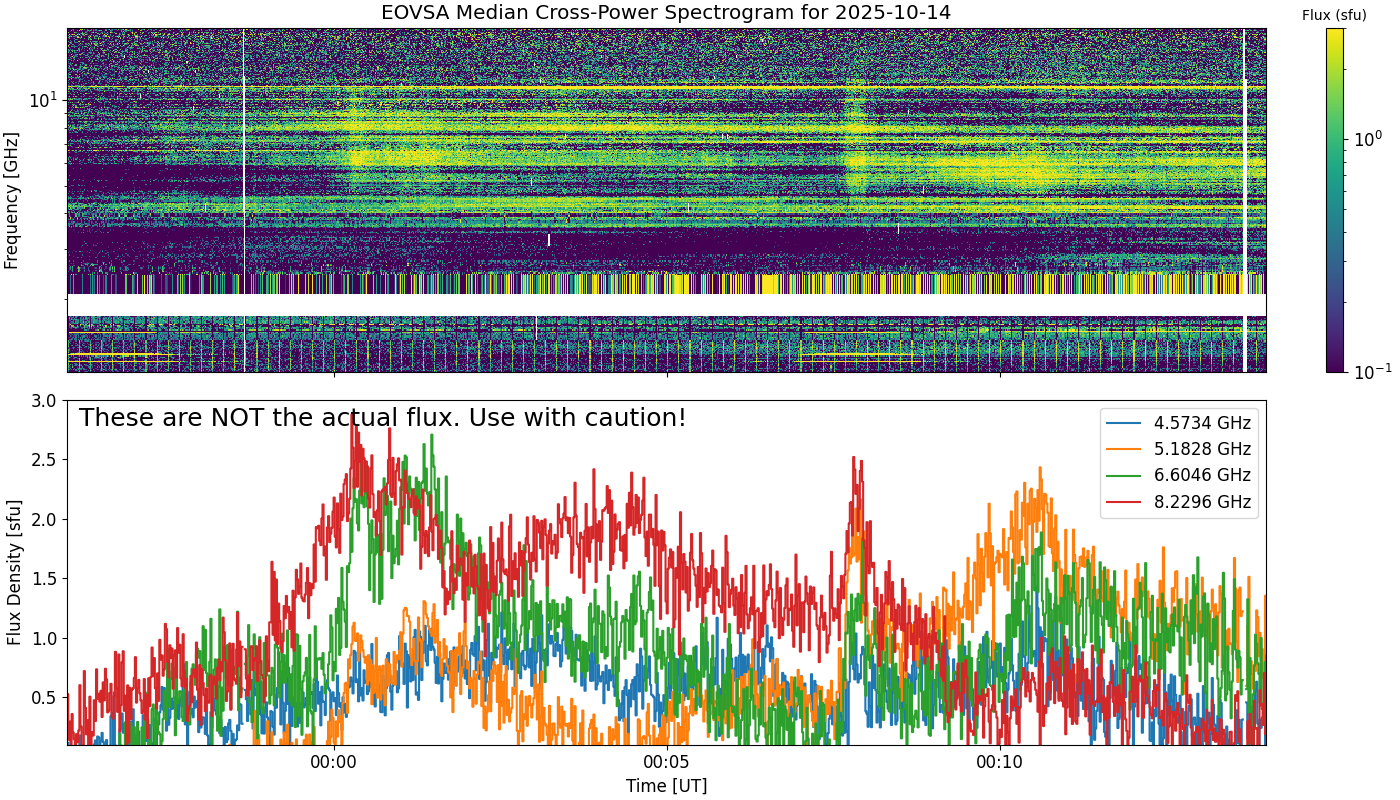Click the Frequency [GHz] axis label
This screenshot has width=1400, height=800.
[x=12, y=200]
